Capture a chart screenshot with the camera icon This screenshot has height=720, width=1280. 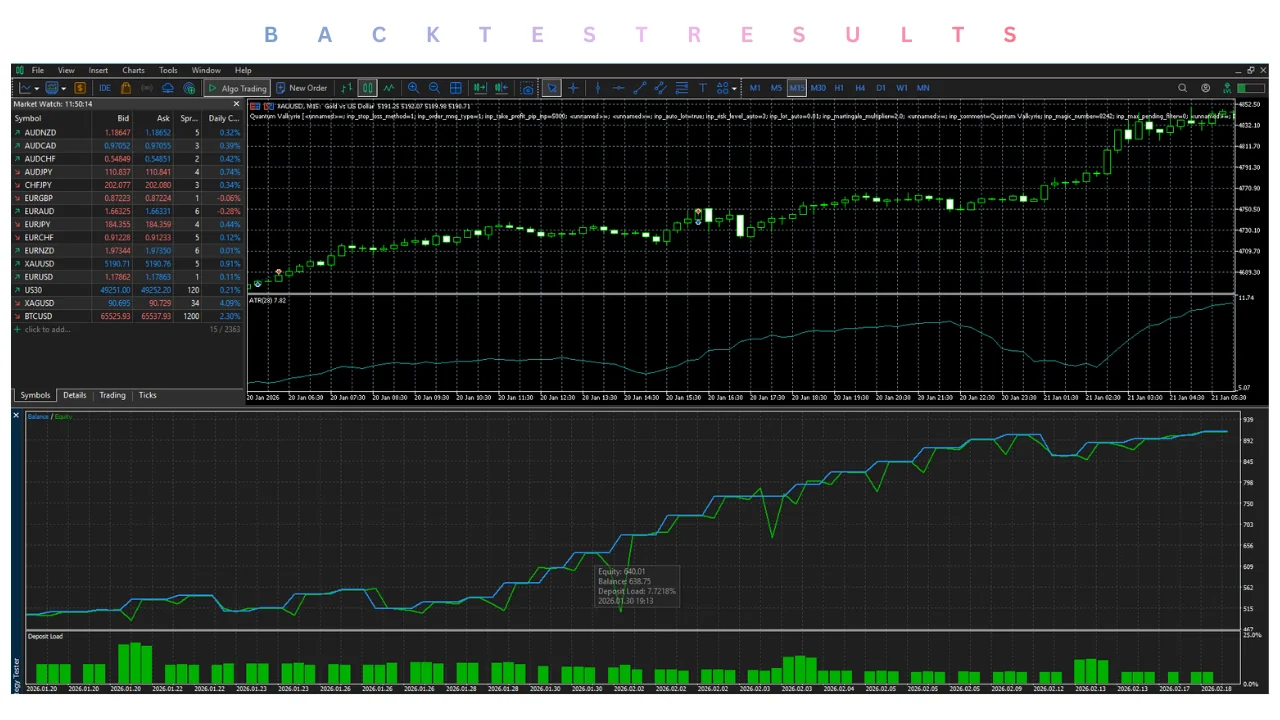528,88
